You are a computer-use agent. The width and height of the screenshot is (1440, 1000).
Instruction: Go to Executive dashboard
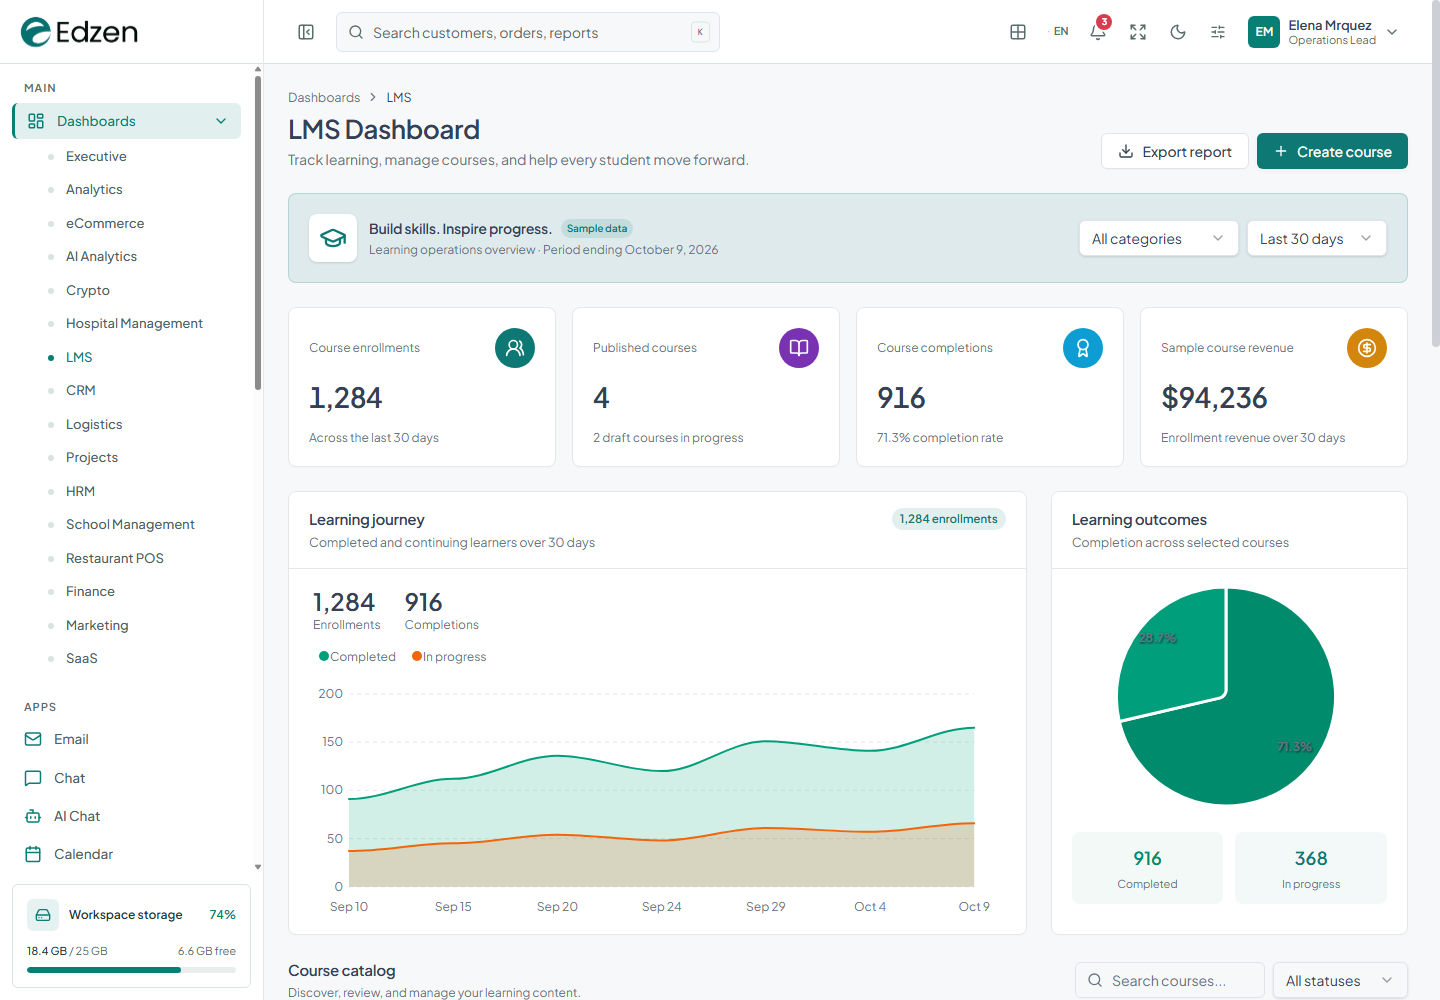pyautogui.click(x=96, y=156)
